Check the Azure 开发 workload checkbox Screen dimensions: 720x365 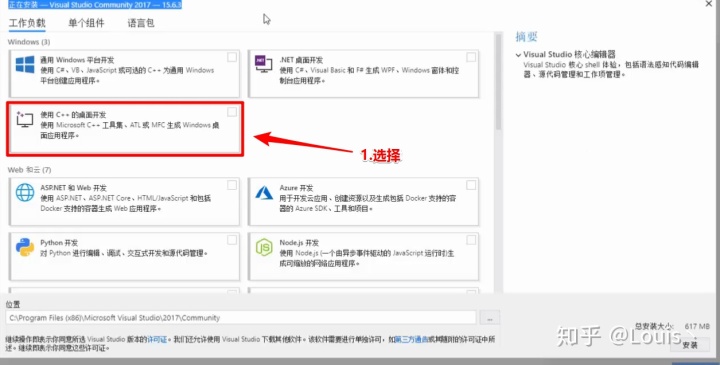click(471, 185)
